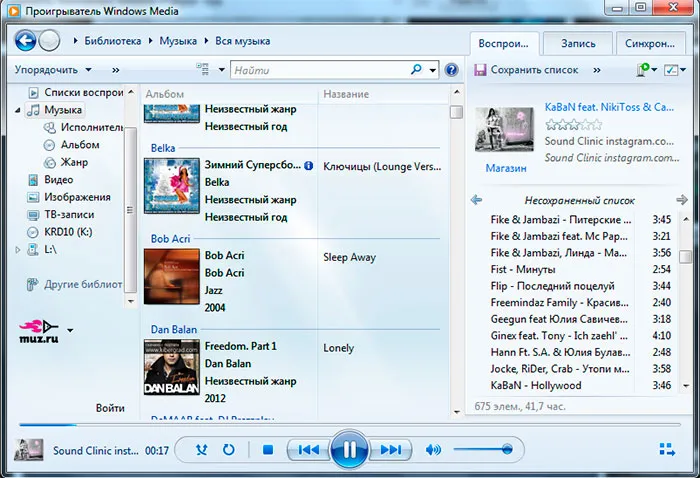Select the Lonely song title

(x=338, y=348)
